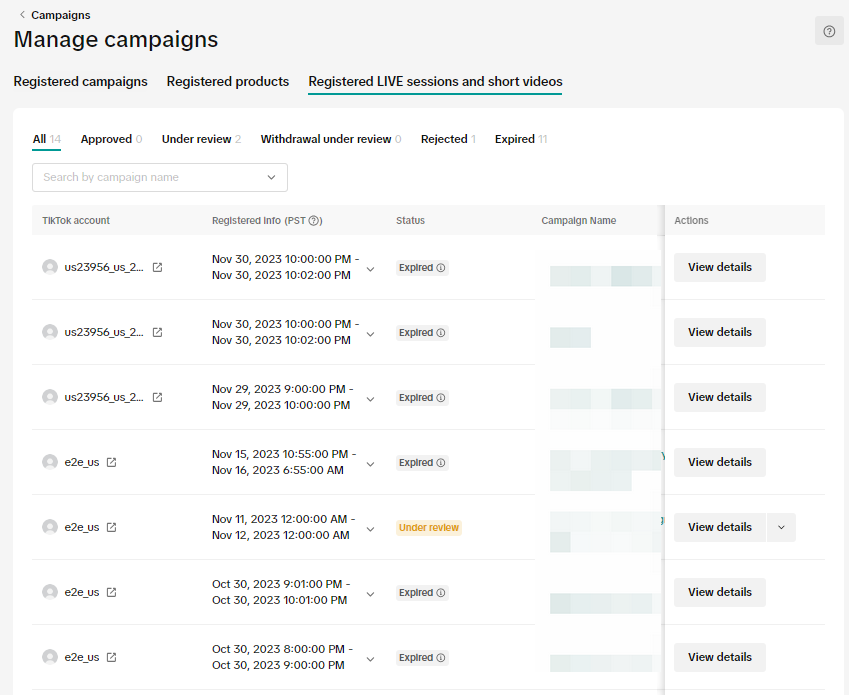
Task: Click the help question mark icon
Action: tap(829, 31)
